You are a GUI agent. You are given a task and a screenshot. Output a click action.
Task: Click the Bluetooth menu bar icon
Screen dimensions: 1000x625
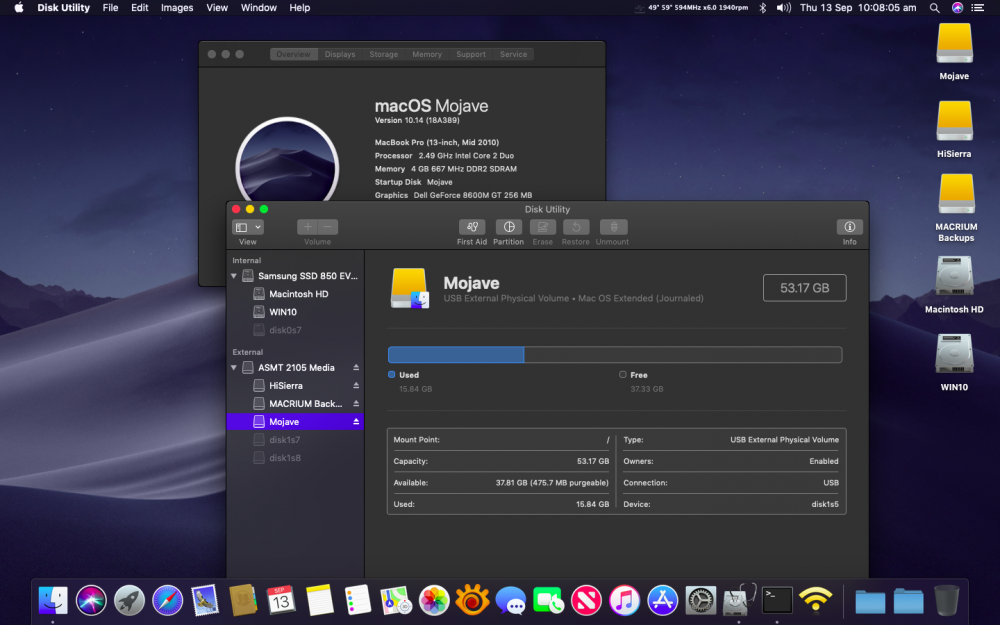pyautogui.click(x=762, y=8)
